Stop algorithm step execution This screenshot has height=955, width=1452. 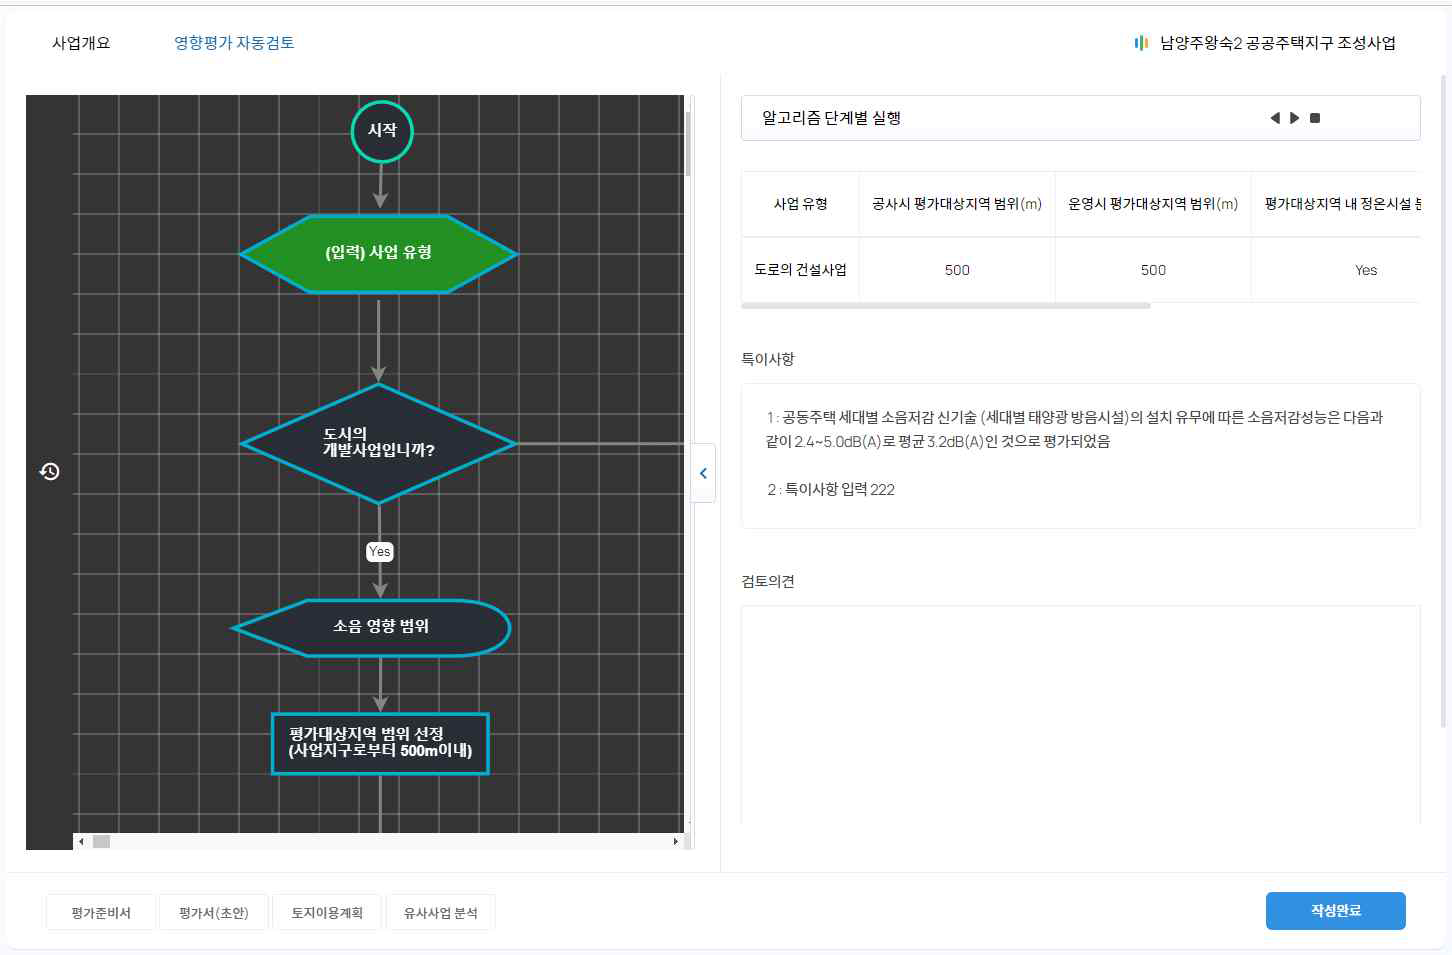tap(1315, 118)
